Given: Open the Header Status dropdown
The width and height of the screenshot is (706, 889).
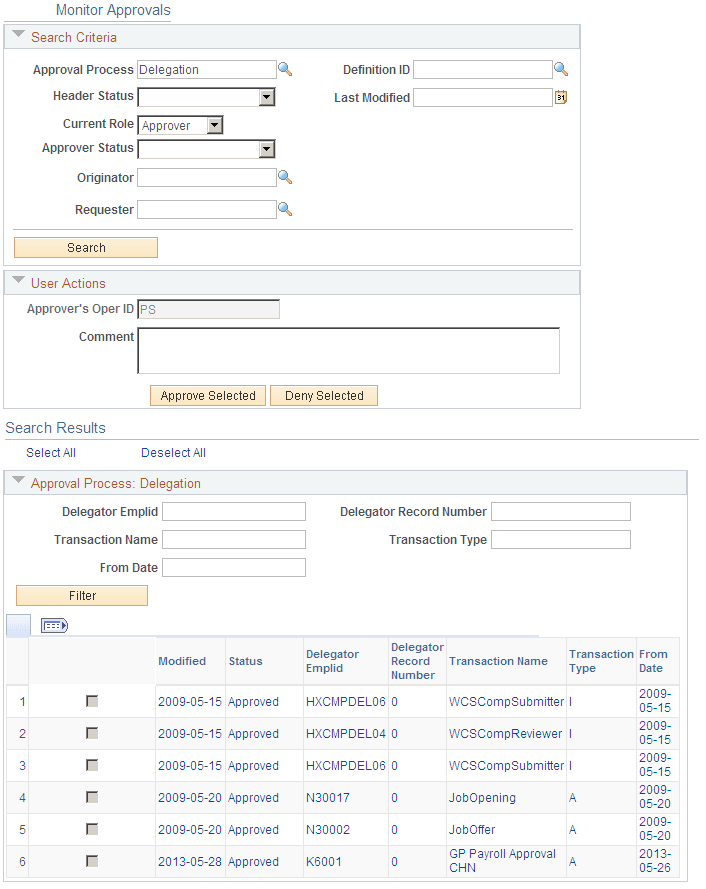Looking at the screenshot, I should (264, 97).
